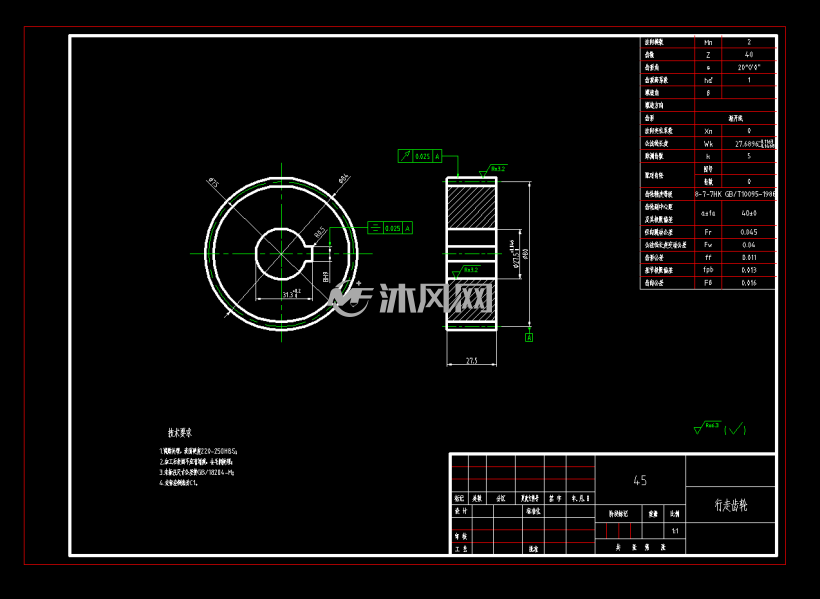Viewport: 820px width, 599px height.
Task: Select the fpb symbol cell
Action: pyautogui.click(x=708, y=270)
